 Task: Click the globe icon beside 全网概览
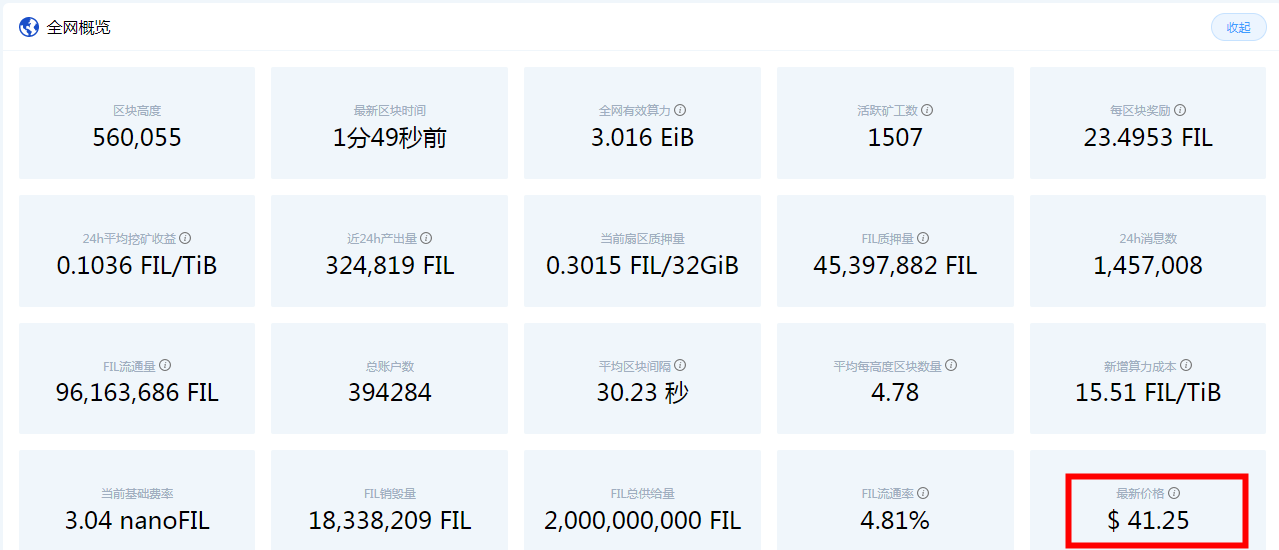29,27
